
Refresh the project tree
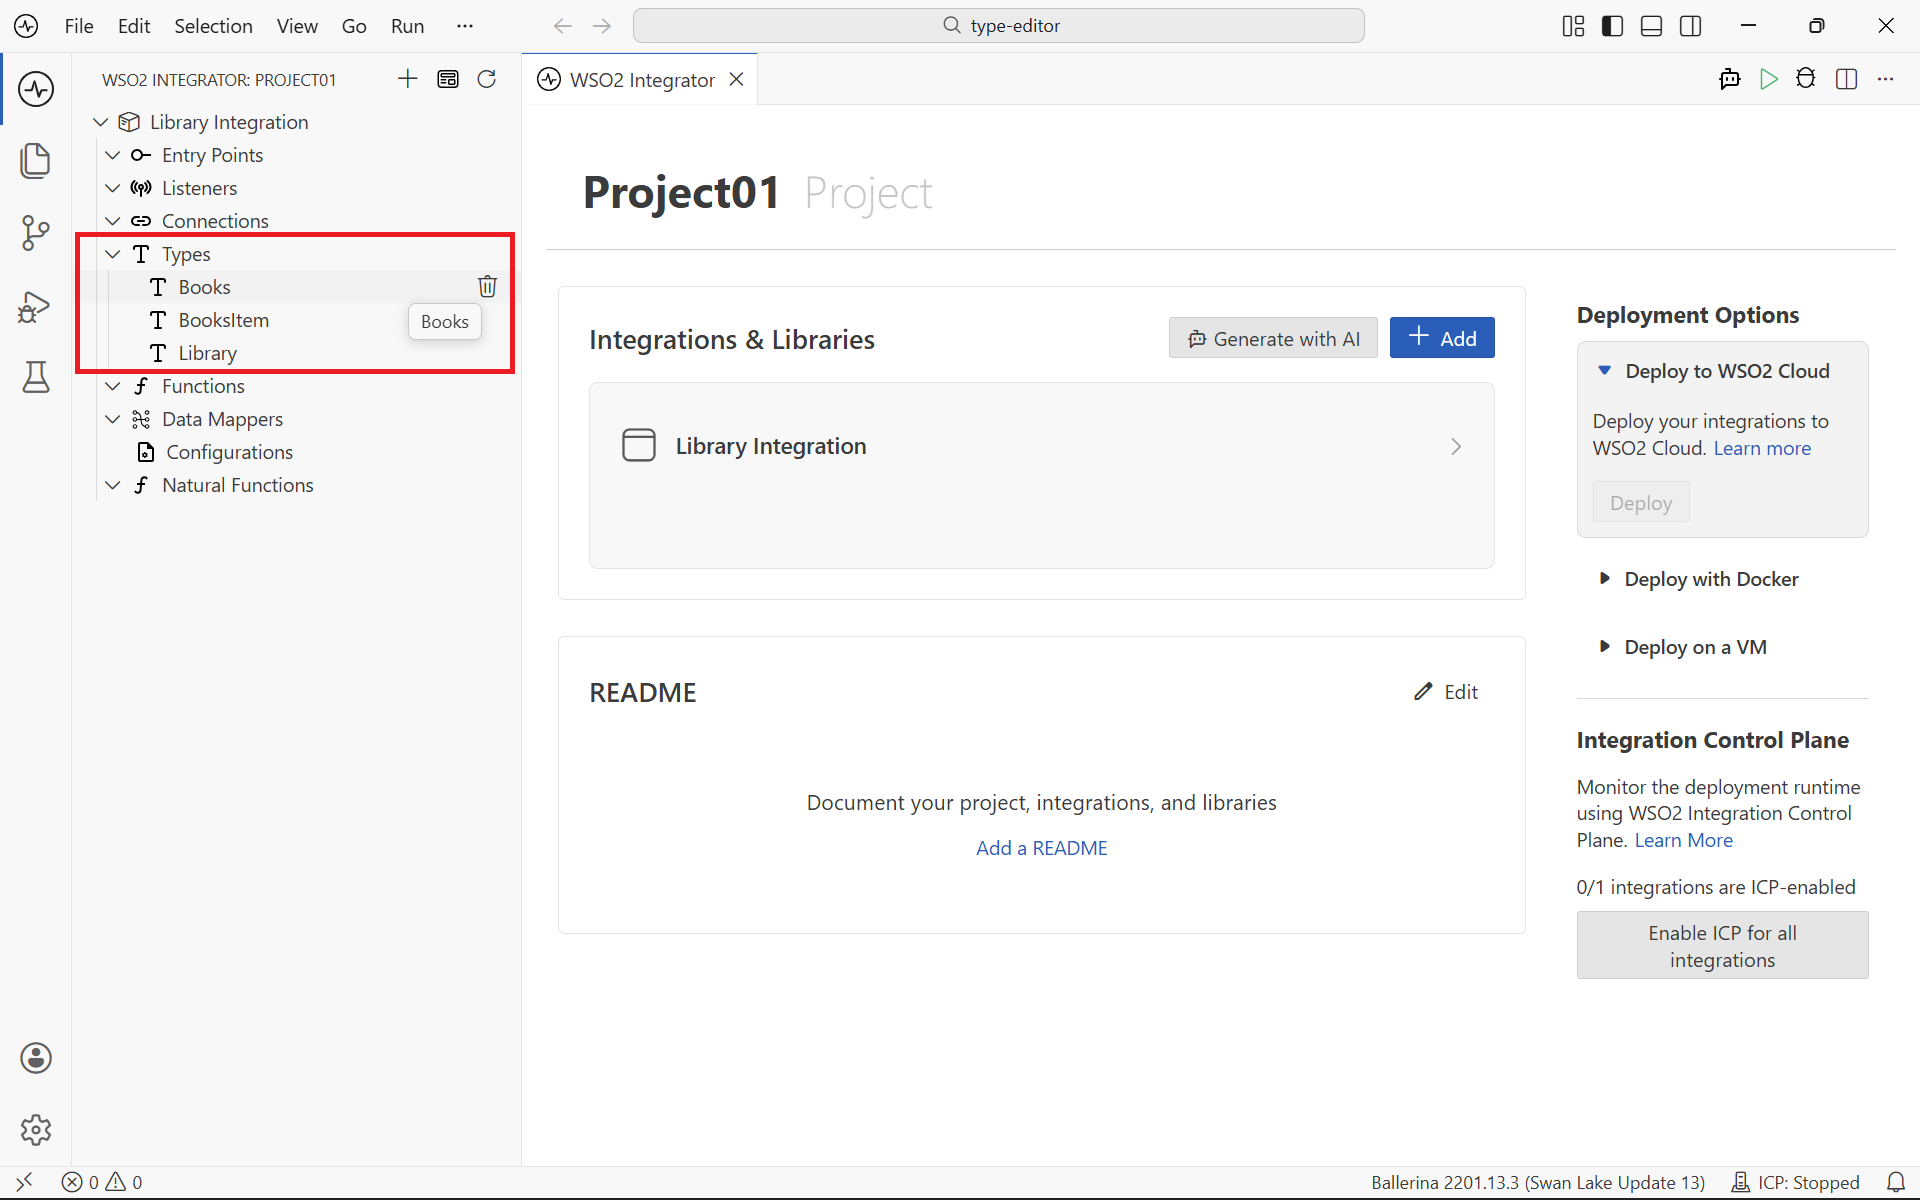coord(487,79)
